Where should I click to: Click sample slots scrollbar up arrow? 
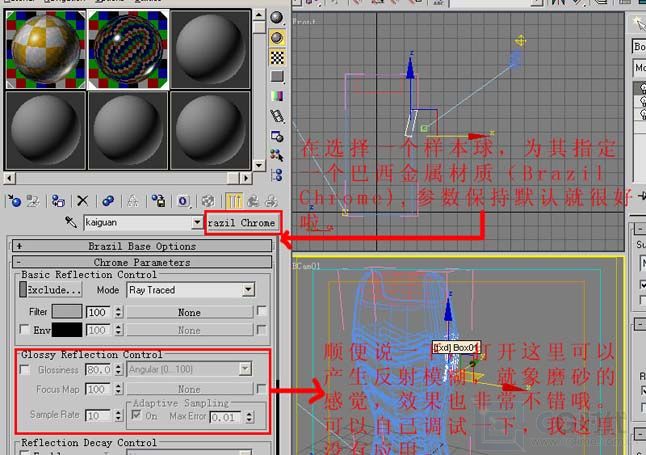[259, 16]
